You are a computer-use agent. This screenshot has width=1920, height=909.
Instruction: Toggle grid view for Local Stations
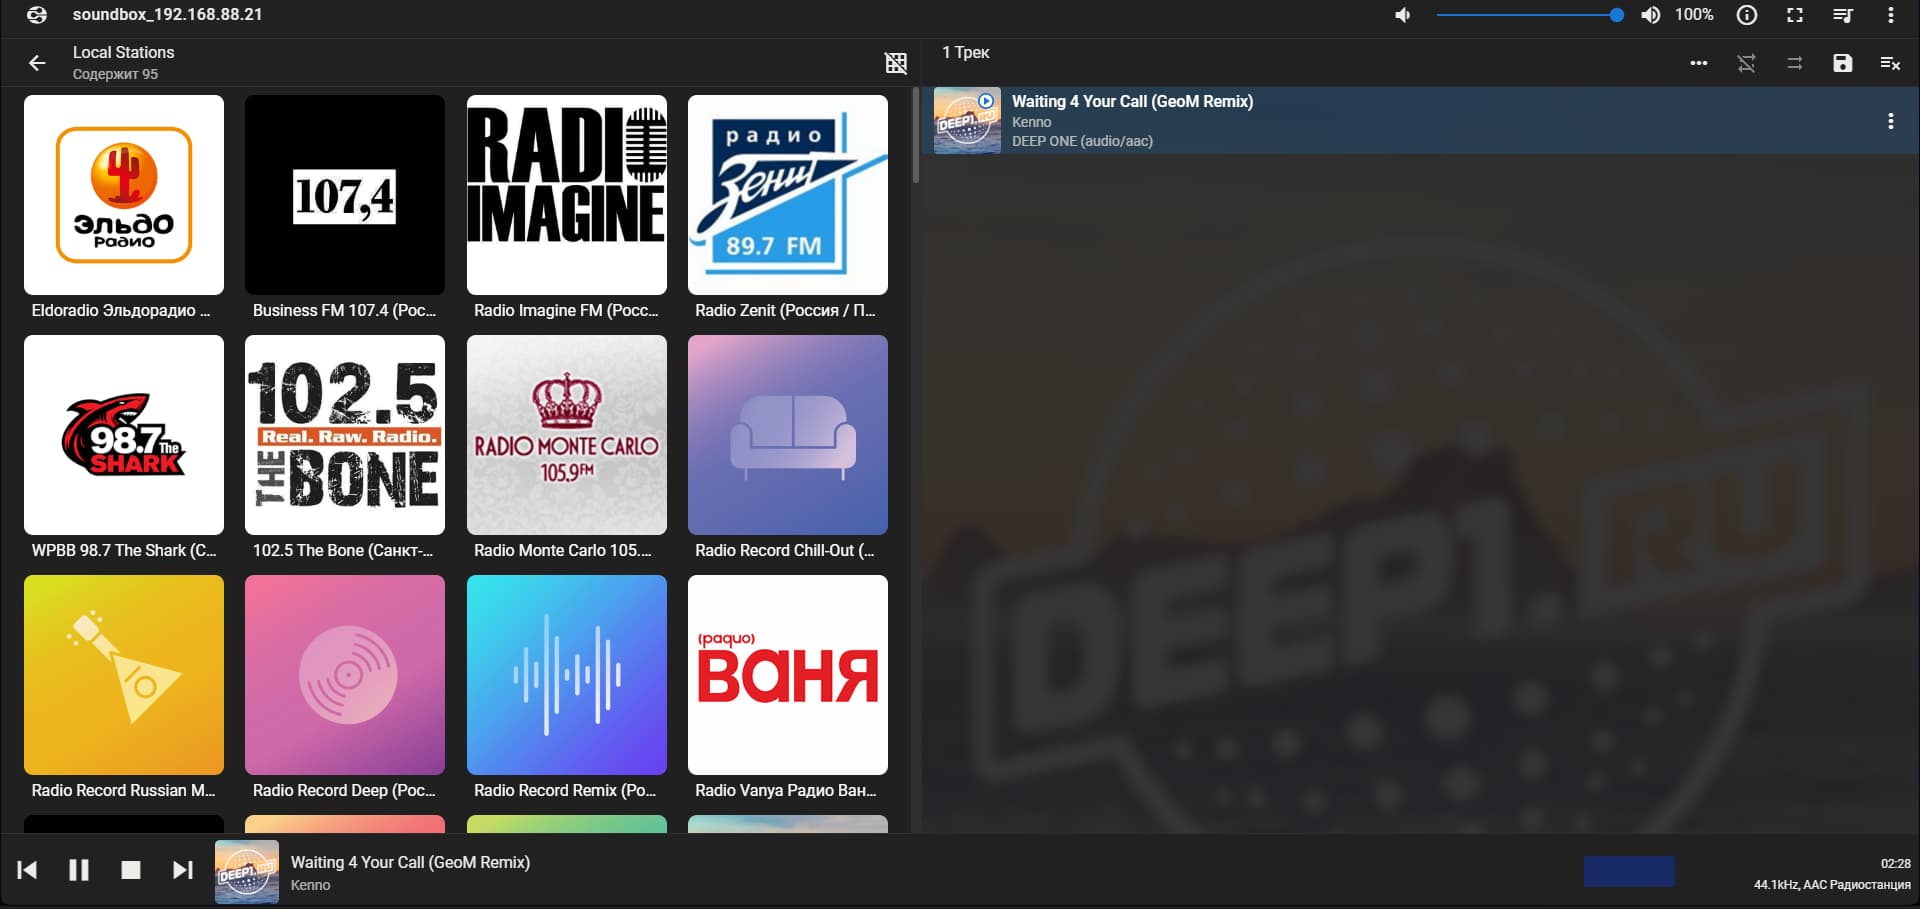[x=896, y=63]
